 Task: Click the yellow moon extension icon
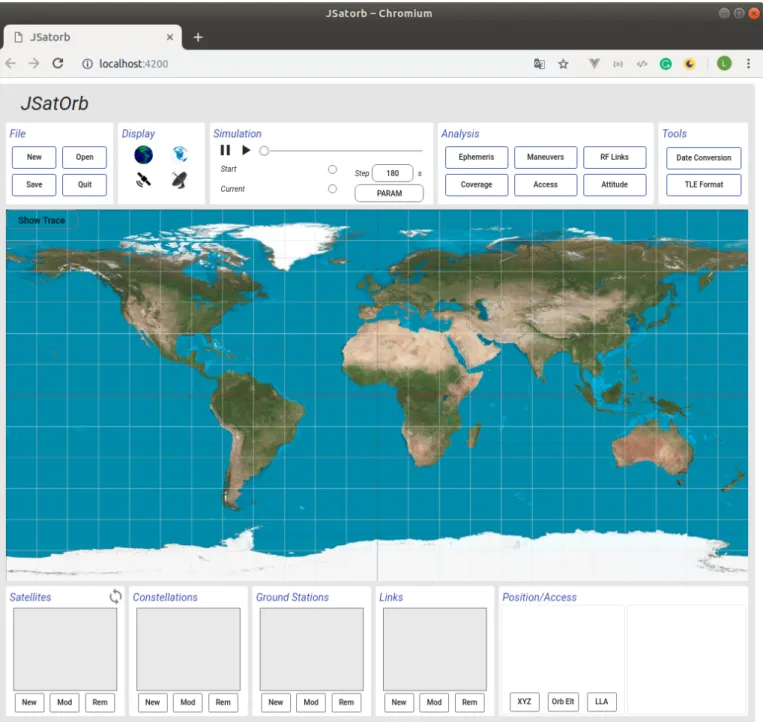pyautogui.click(x=690, y=64)
